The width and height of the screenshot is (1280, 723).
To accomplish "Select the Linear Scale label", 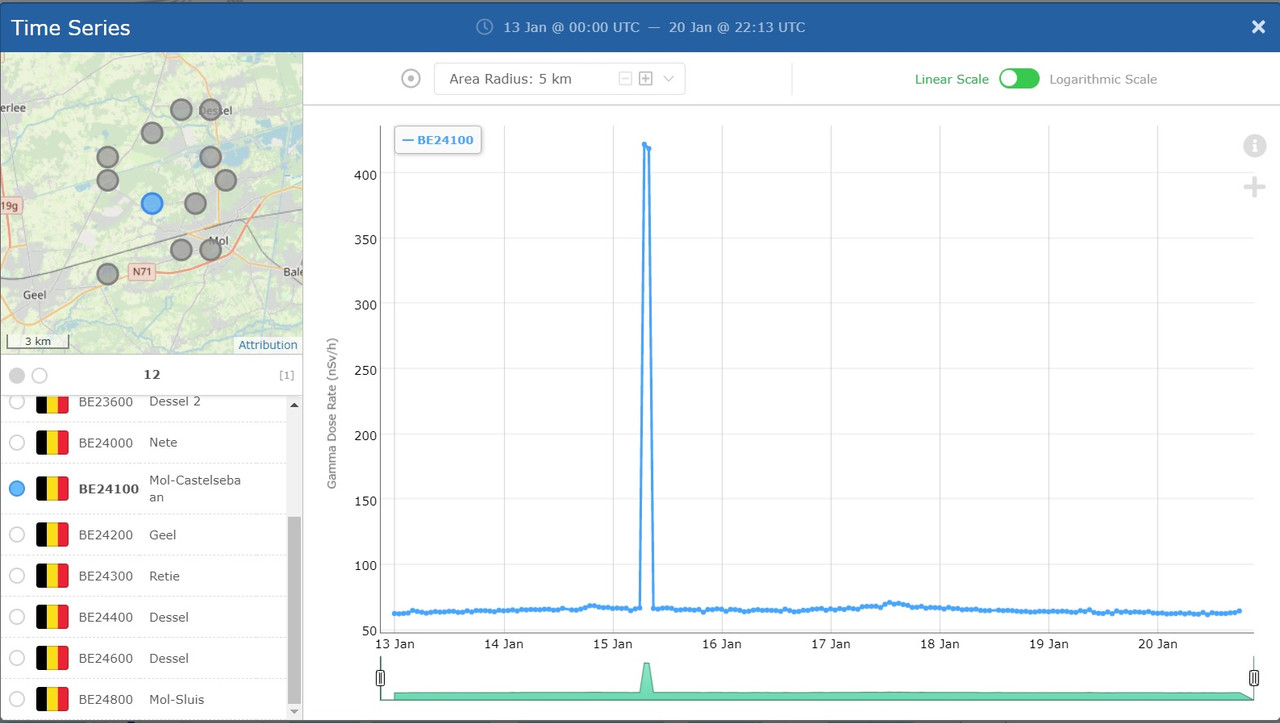I will 951,79.
